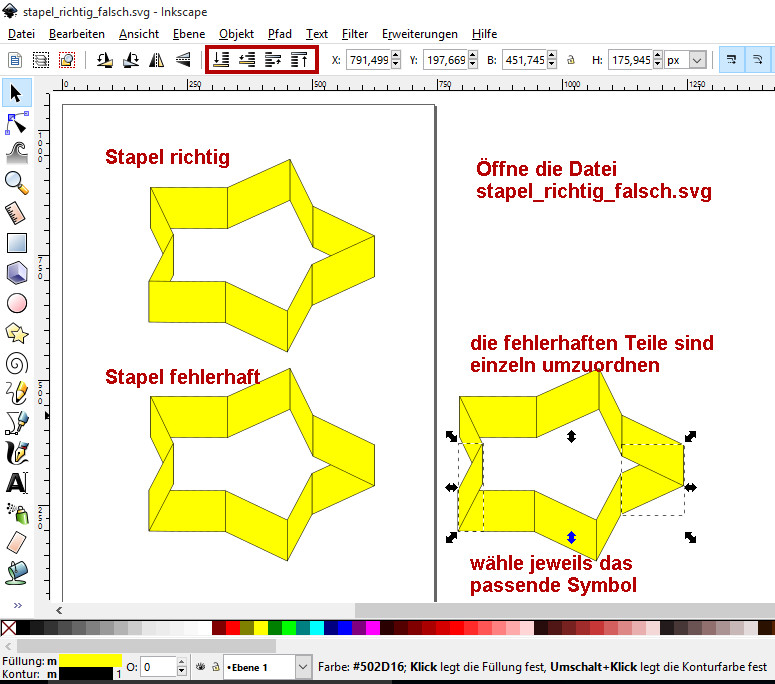Rotate selection 90° counter-clockwise
This screenshot has width=775, height=684.
click(x=104, y=60)
